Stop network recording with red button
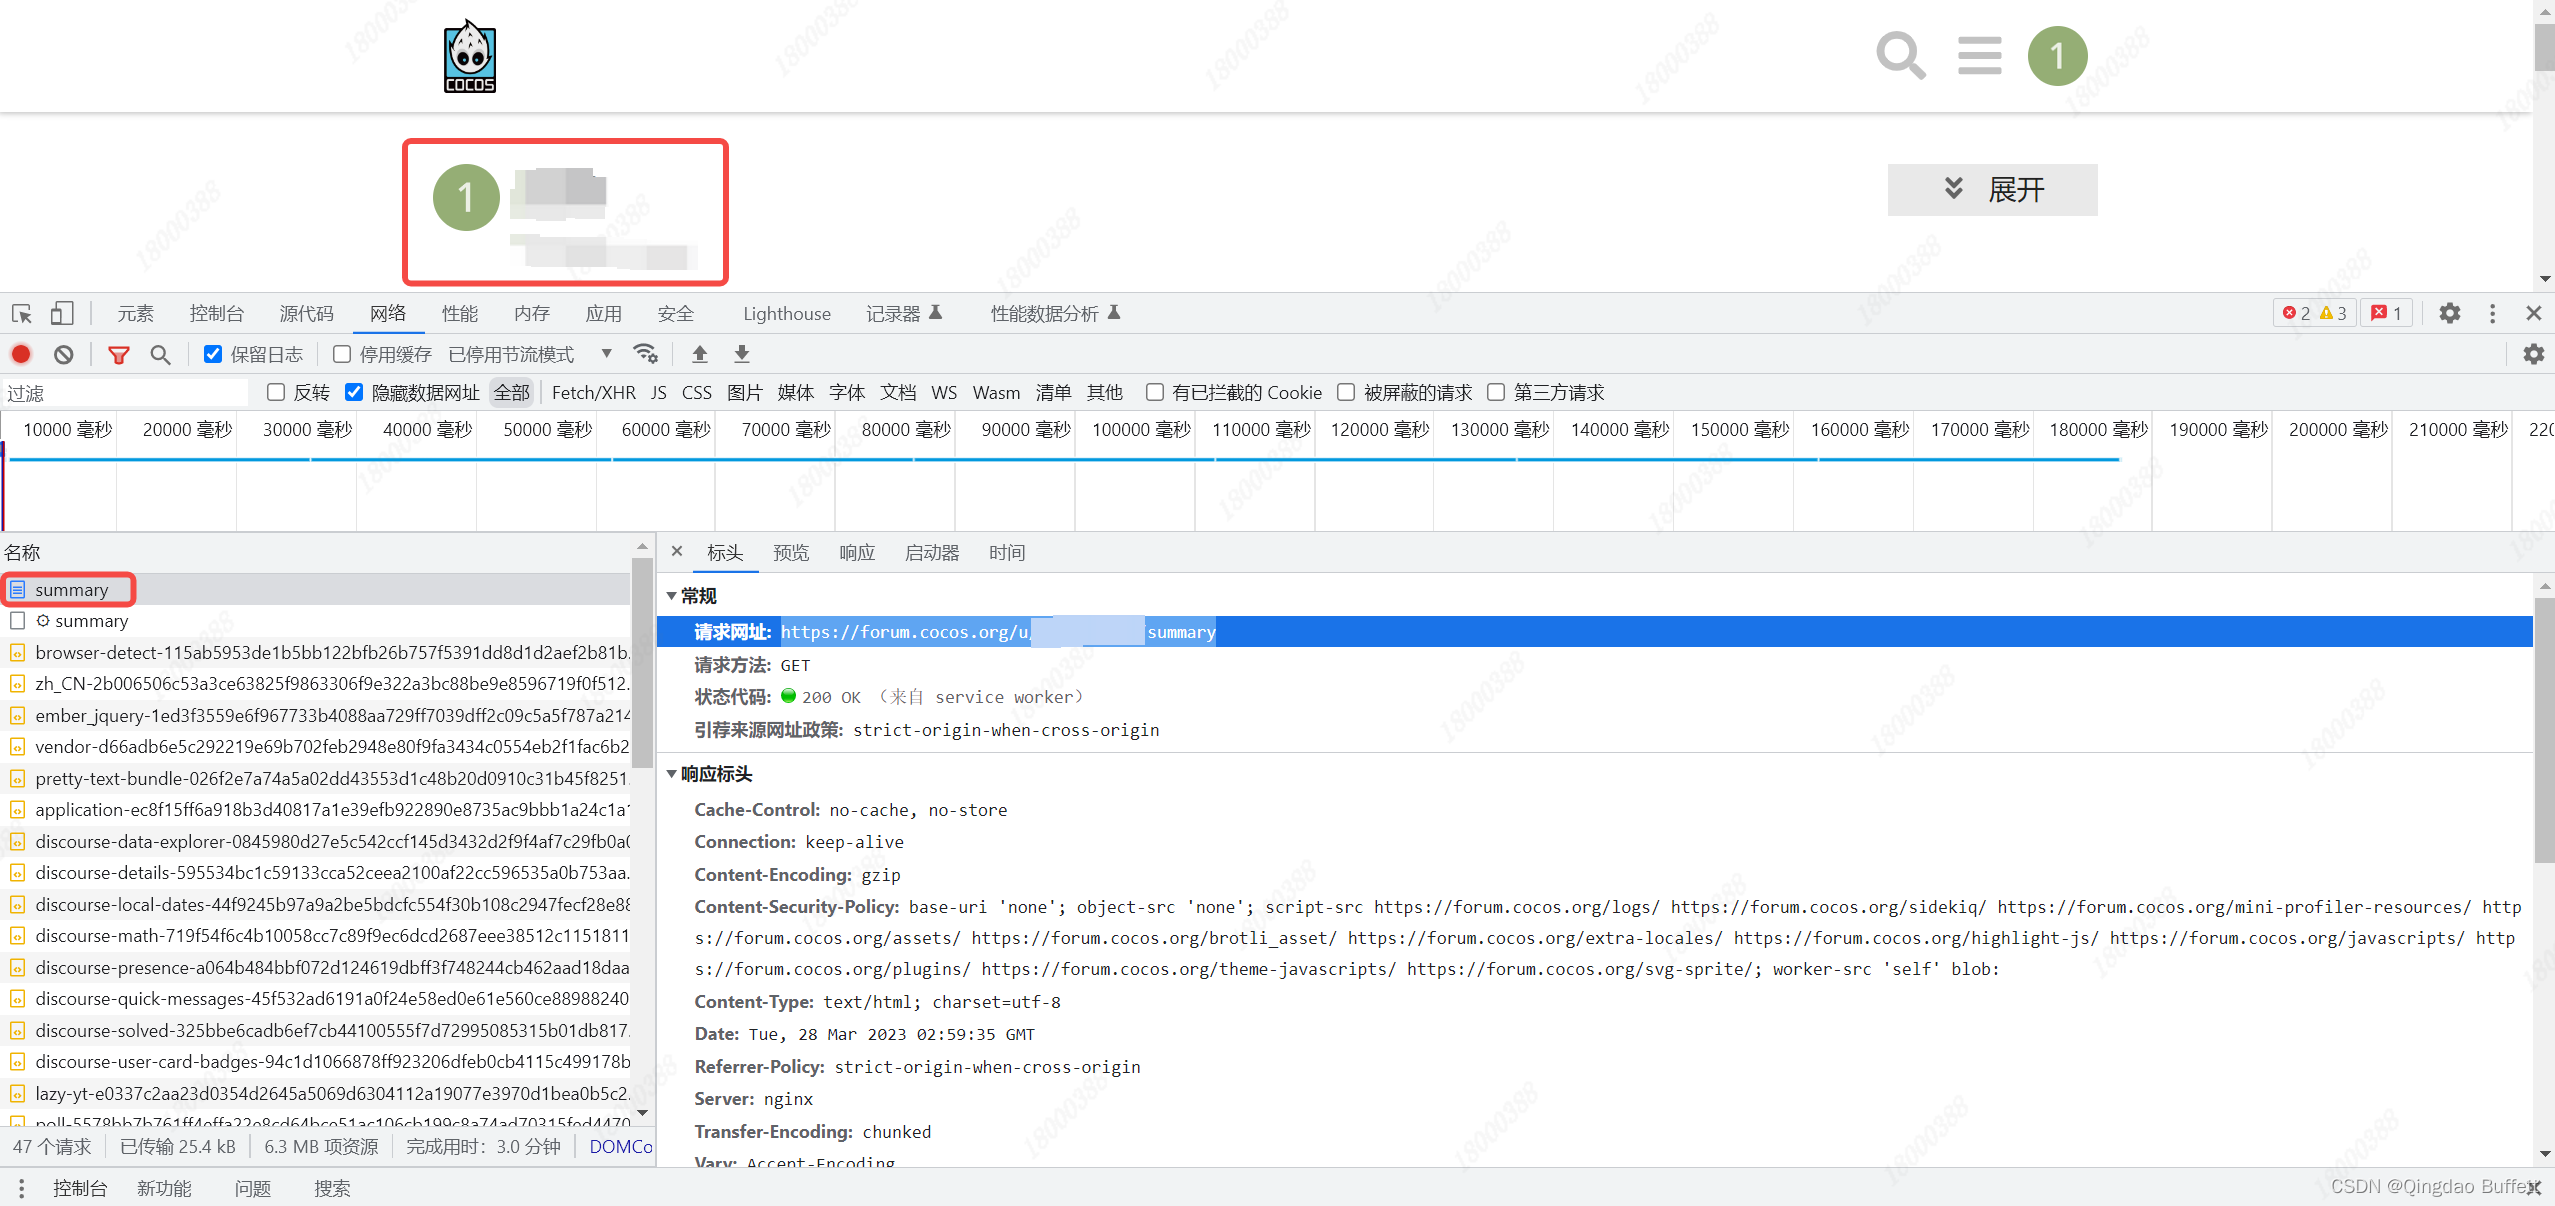 (x=21, y=354)
